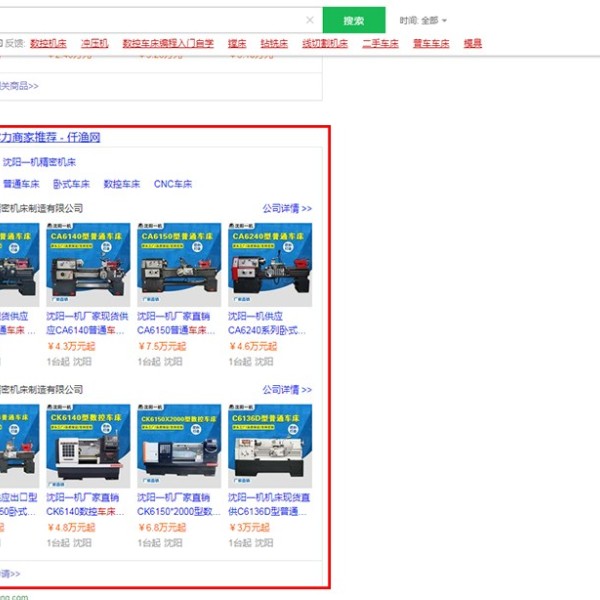
Task: Clear the search box with the X icon
Action: (x=310, y=20)
